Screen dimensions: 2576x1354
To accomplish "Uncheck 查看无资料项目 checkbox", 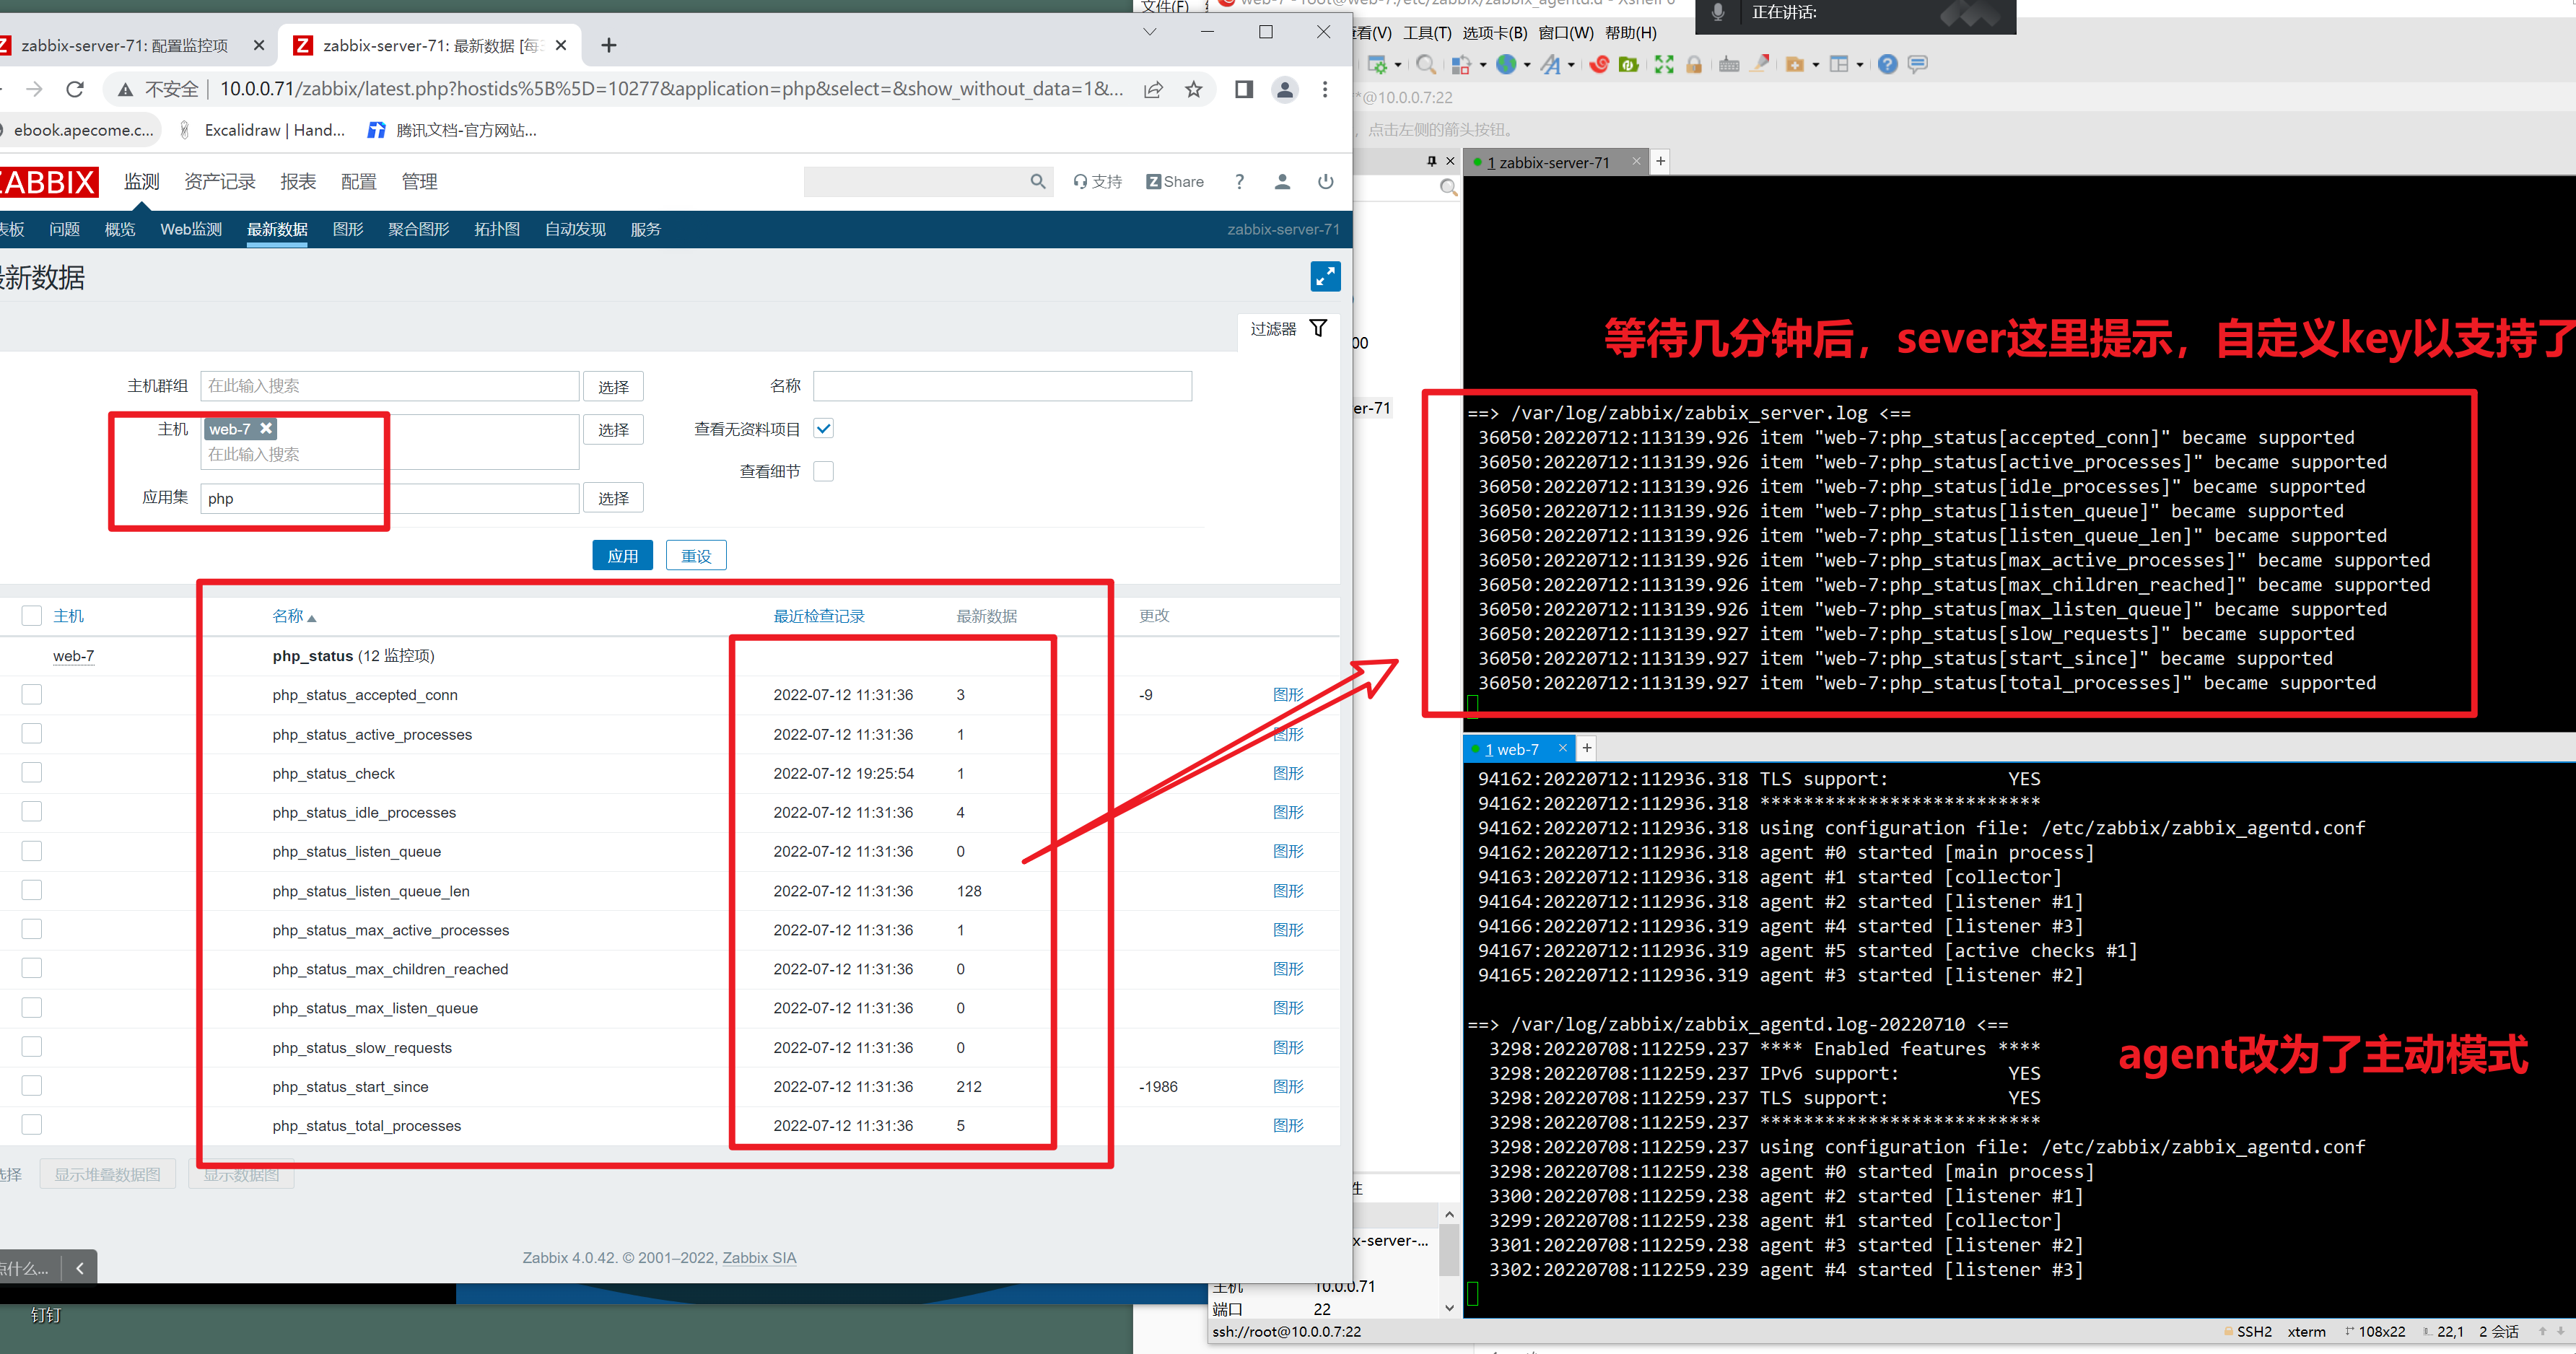I will pos(823,428).
